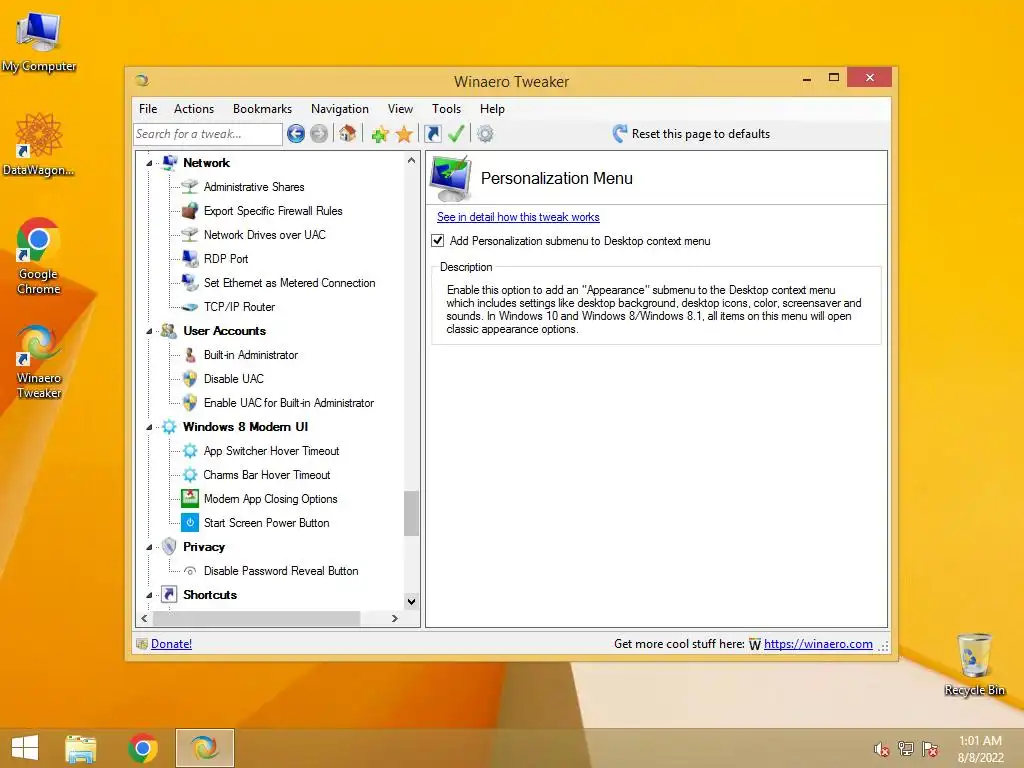Select Charms Bar Hover Timeout
The image size is (1024, 768).
[x=266, y=475]
